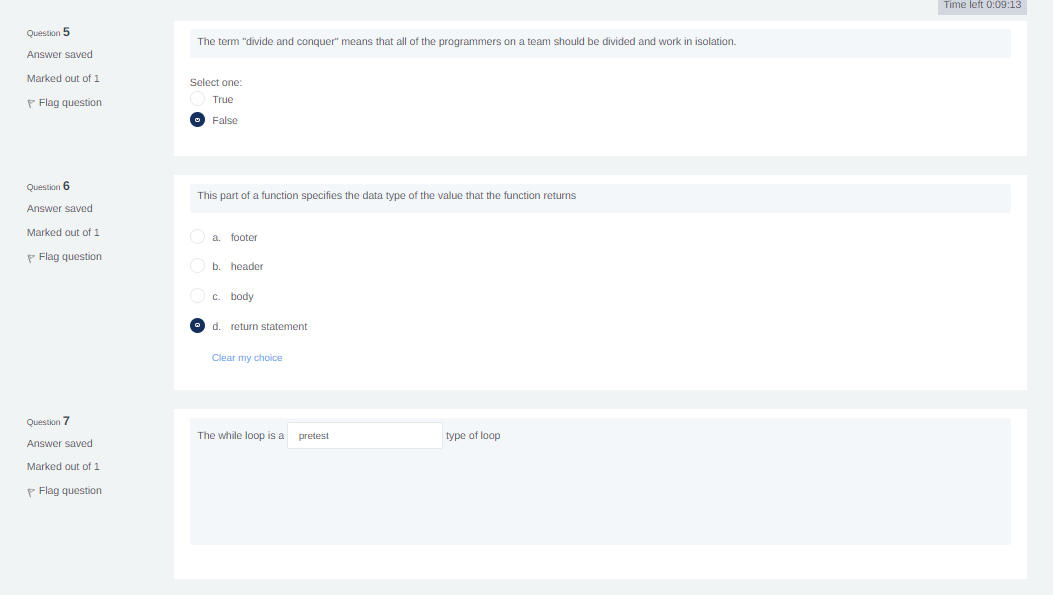Click the Clear my choice link
The height and width of the screenshot is (595, 1053).
coord(247,358)
